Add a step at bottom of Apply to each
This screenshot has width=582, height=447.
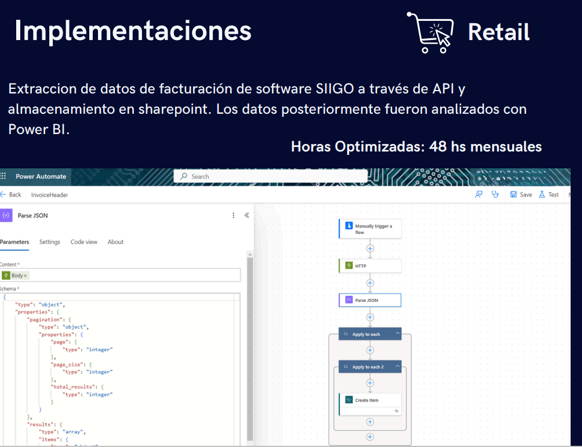click(x=370, y=437)
